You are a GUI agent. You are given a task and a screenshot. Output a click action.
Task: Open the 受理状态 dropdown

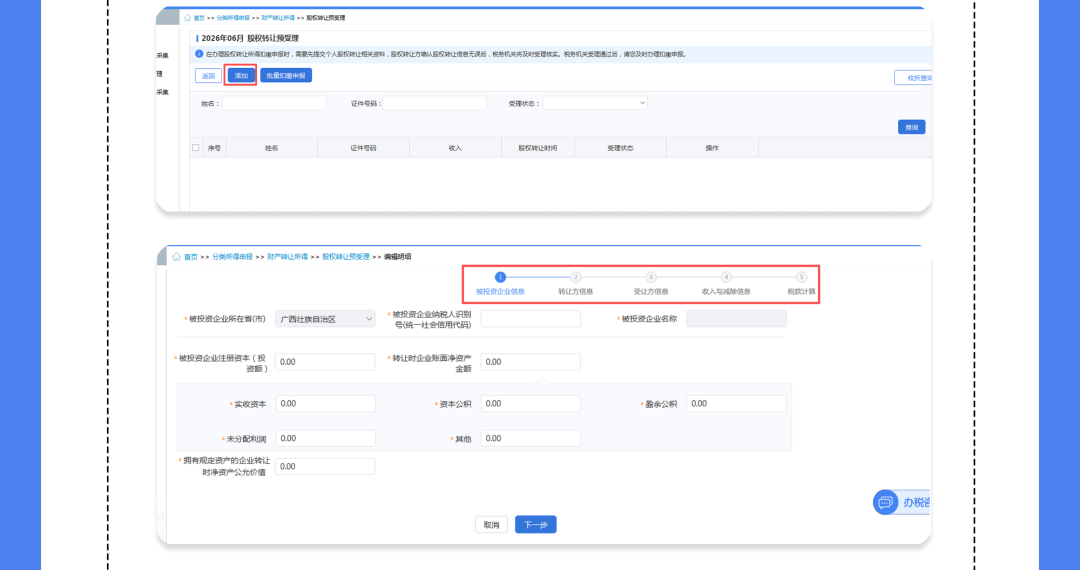595,103
